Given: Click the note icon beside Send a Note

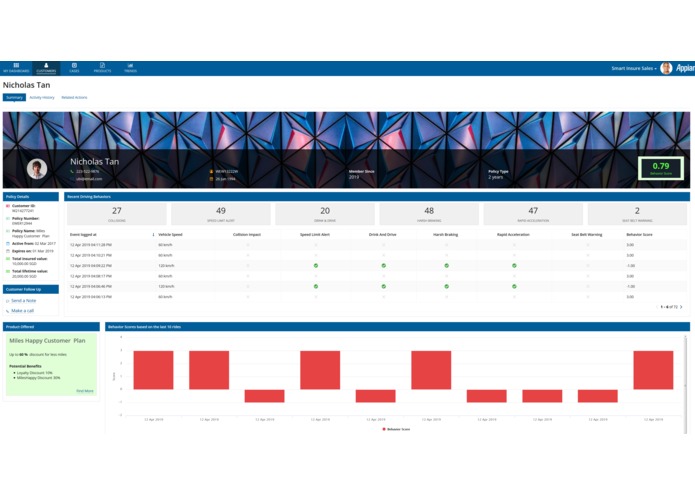Looking at the screenshot, I should pyautogui.click(x=8, y=301).
